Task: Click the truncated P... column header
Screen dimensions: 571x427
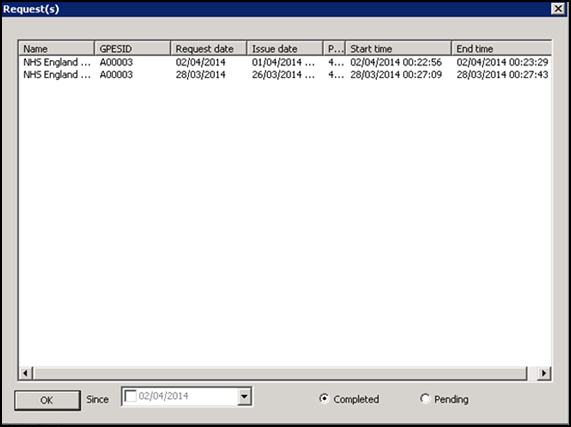Action: click(x=334, y=48)
